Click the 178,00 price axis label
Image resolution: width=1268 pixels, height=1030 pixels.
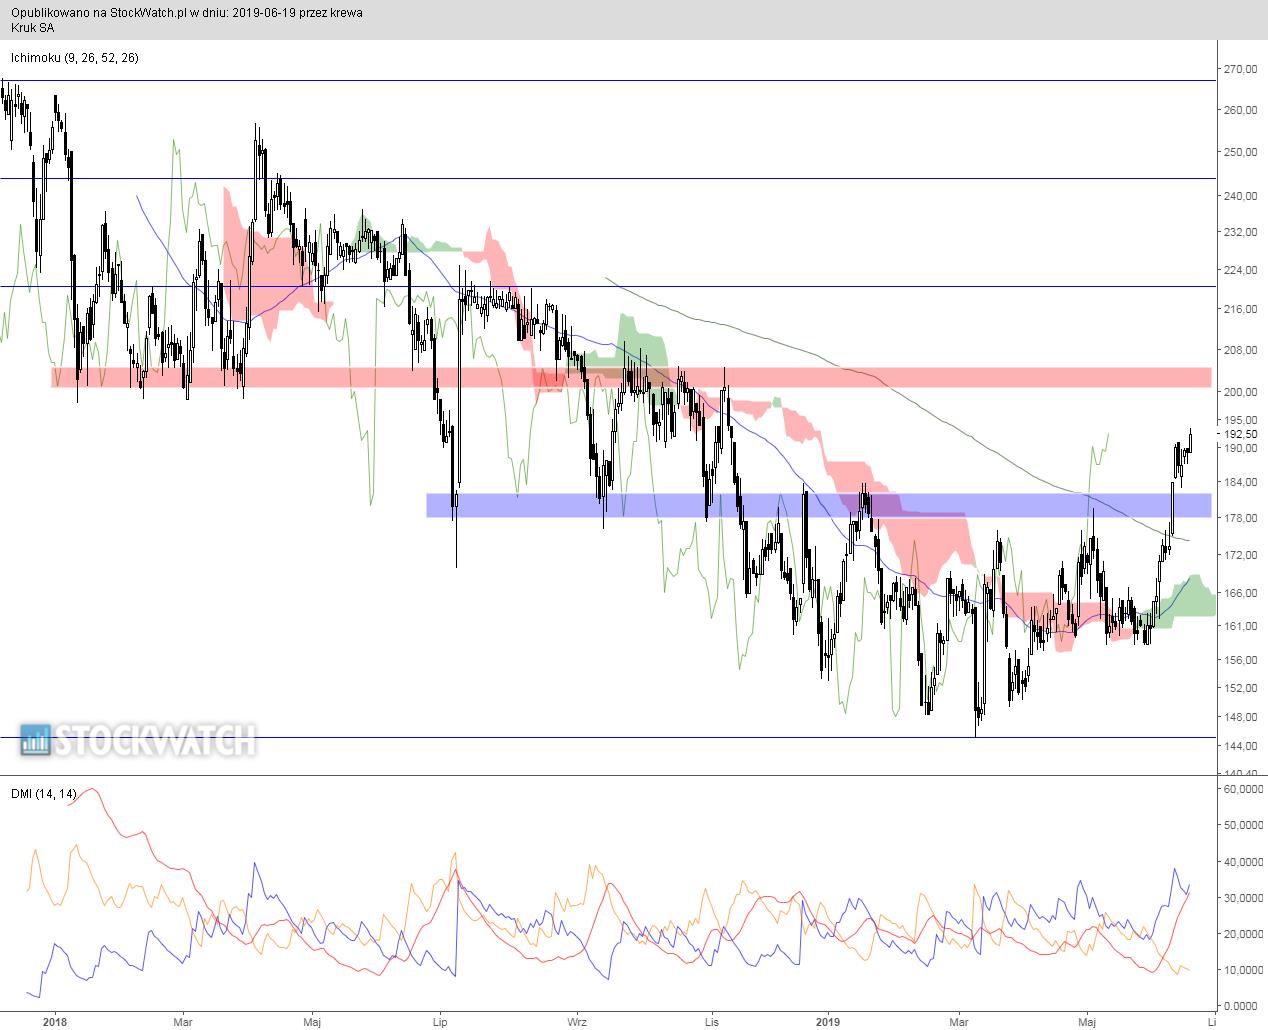(x=1241, y=517)
